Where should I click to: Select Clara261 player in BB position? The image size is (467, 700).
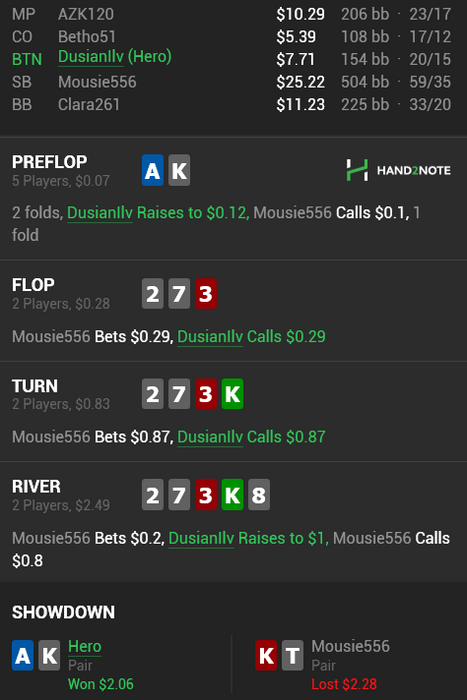point(89,104)
